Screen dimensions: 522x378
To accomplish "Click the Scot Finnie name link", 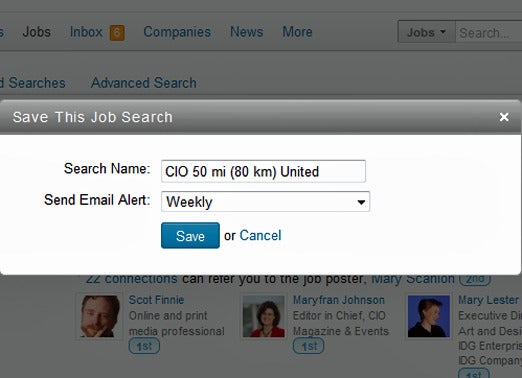I will tap(156, 300).
